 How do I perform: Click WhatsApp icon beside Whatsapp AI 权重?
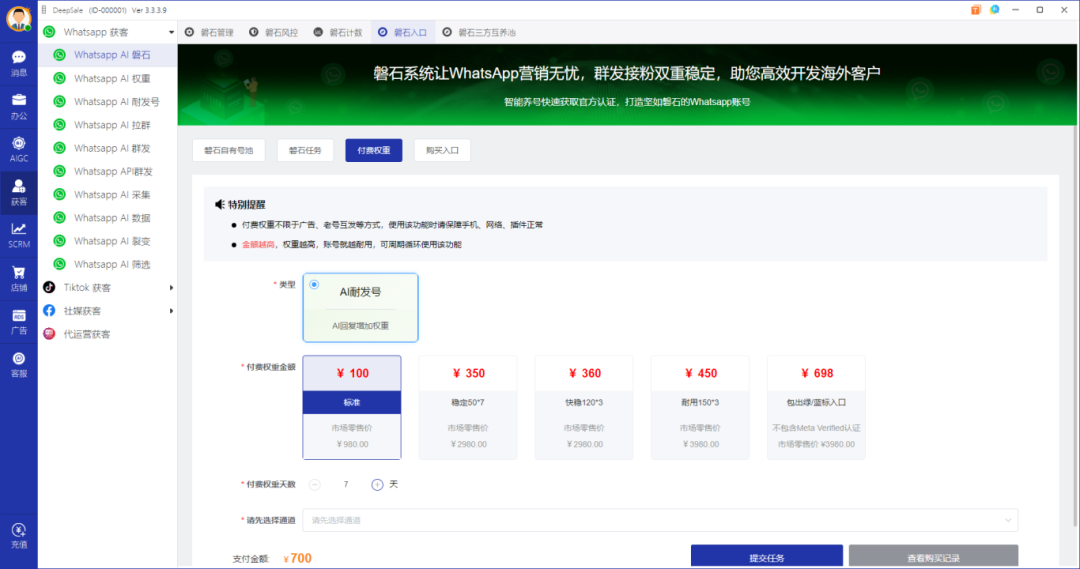click(60, 79)
